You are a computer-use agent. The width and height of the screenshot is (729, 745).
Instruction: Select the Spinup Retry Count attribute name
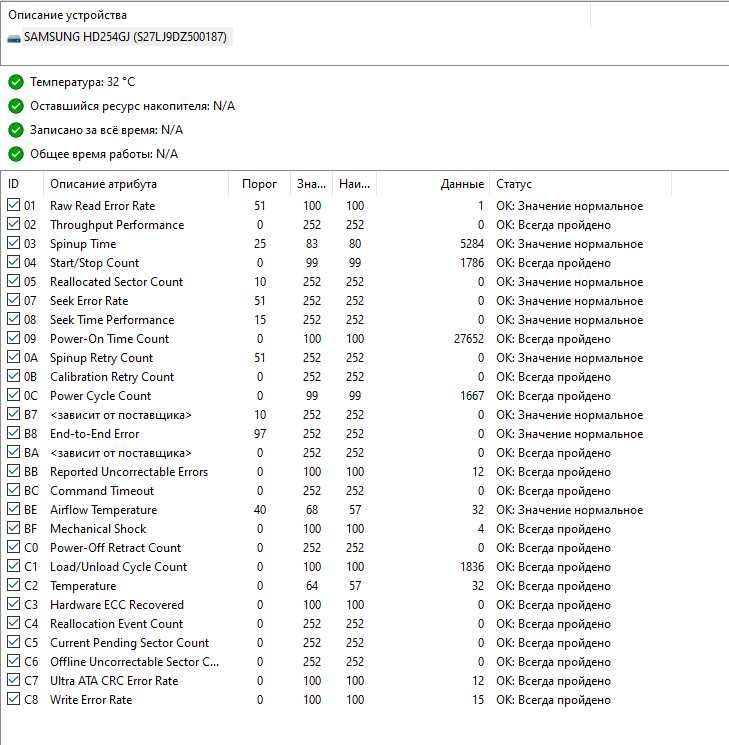(101, 358)
